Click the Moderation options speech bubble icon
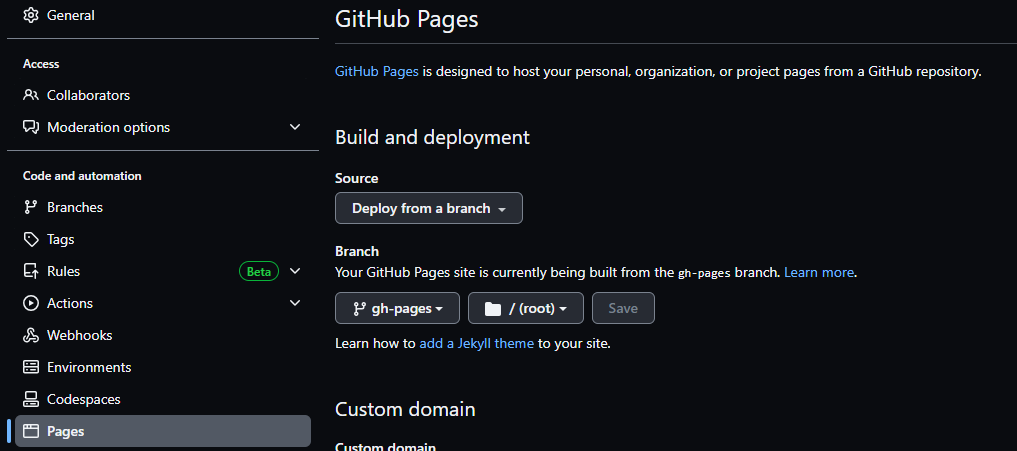Viewport: 1017px width, 451px height. tap(30, 127)
